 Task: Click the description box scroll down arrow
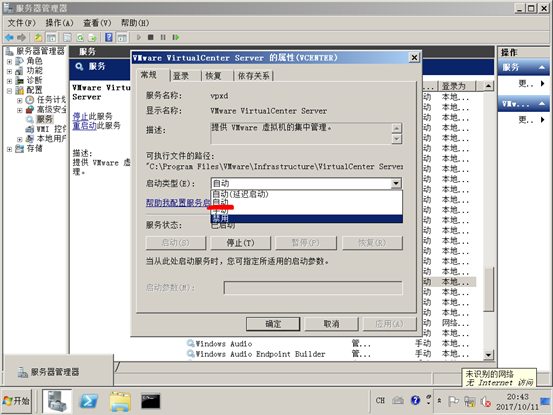coord(397,139)
